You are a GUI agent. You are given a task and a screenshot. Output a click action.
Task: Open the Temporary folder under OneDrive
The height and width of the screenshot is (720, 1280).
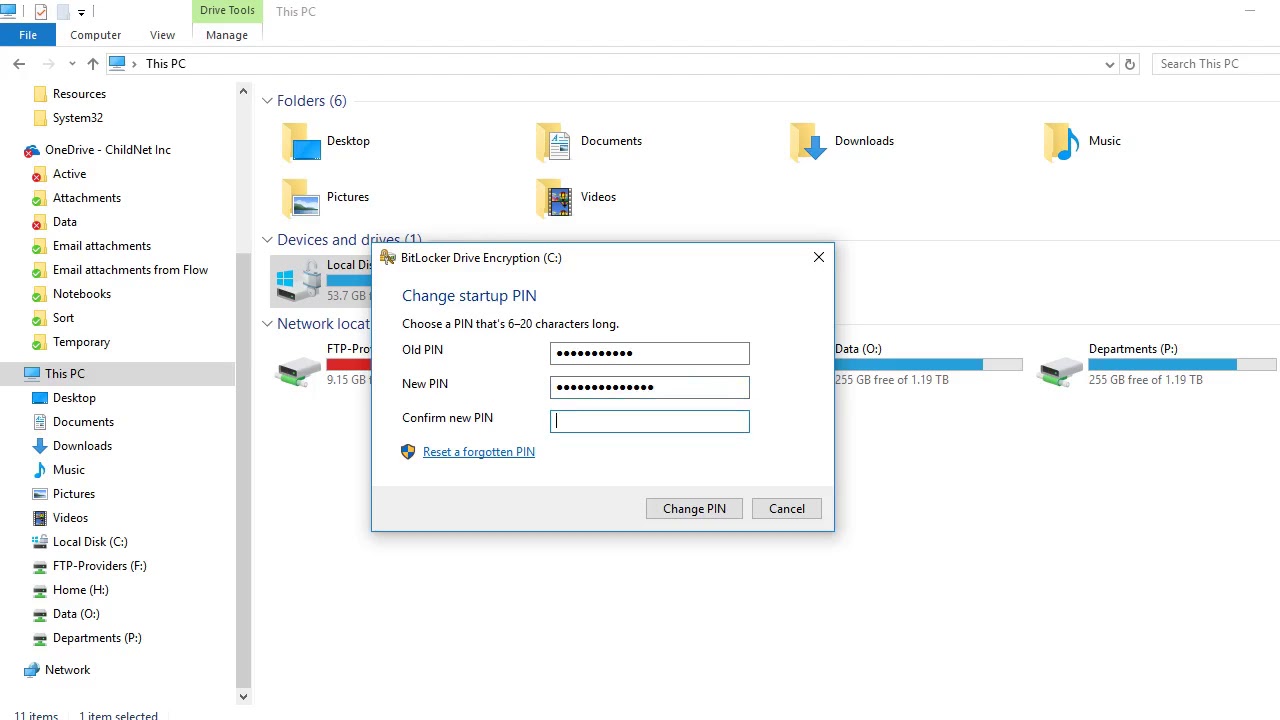click(x=82, y=342)
